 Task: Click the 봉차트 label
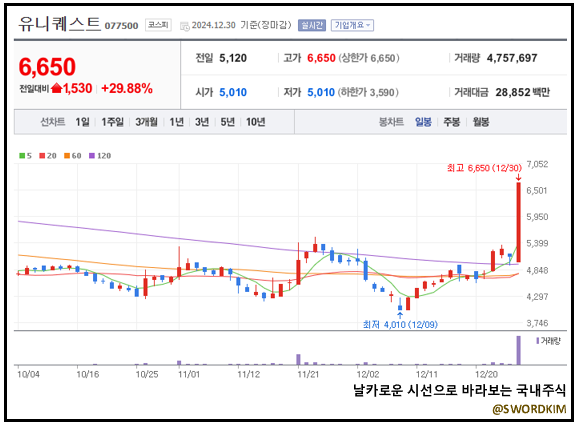coord(391,122)
